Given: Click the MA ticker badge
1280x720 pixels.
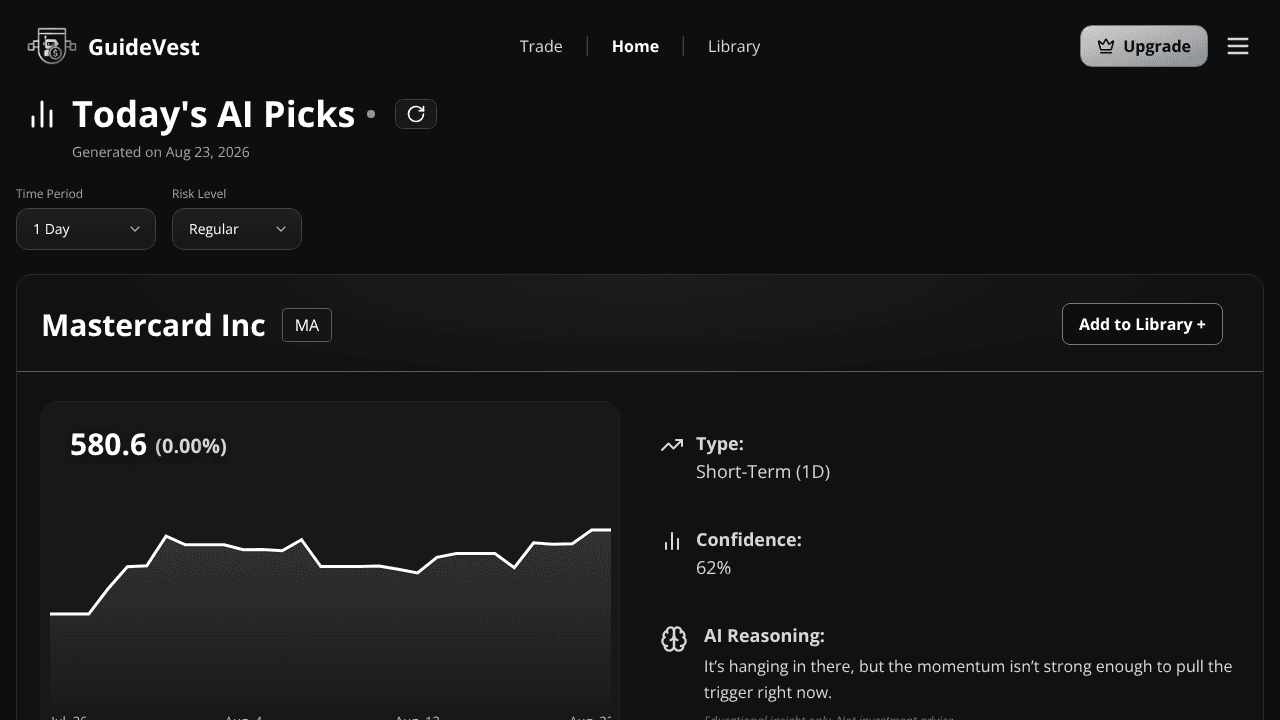Looking at the screenshot, I should click(x=307, y=325).
